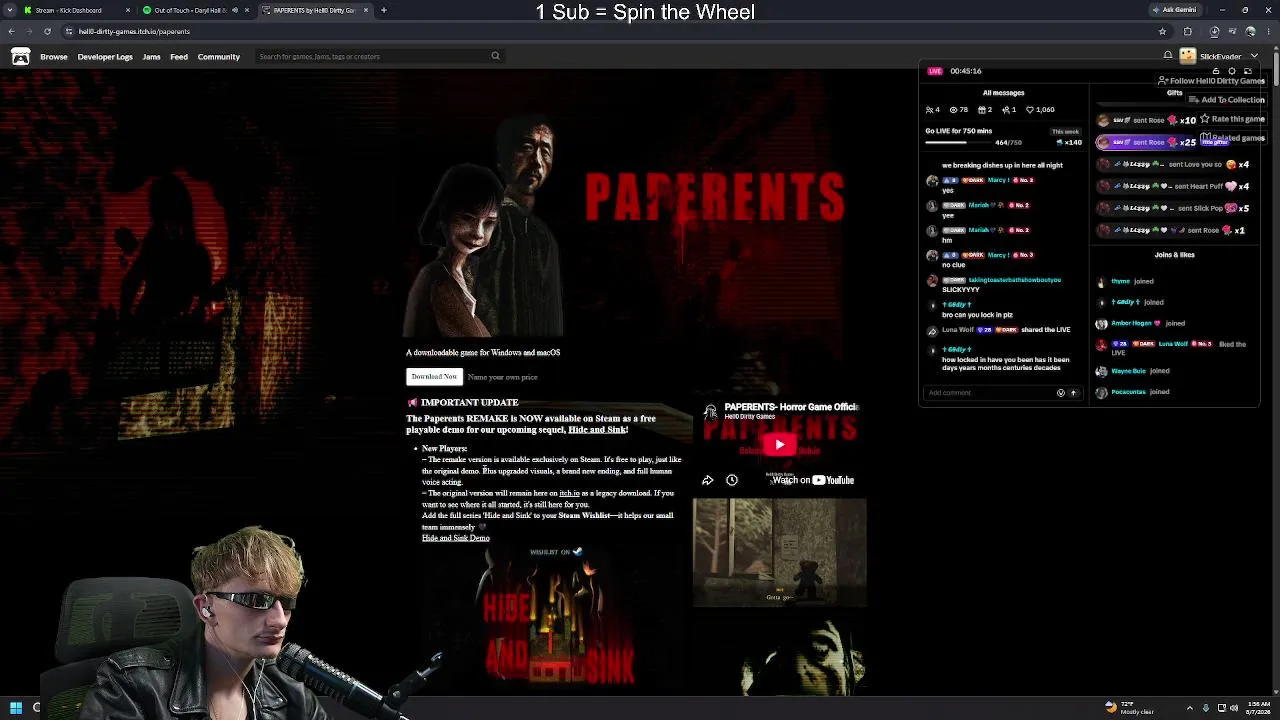Click the itch.io search field
Screen dimensions: 1280x720
pos(380,56)
